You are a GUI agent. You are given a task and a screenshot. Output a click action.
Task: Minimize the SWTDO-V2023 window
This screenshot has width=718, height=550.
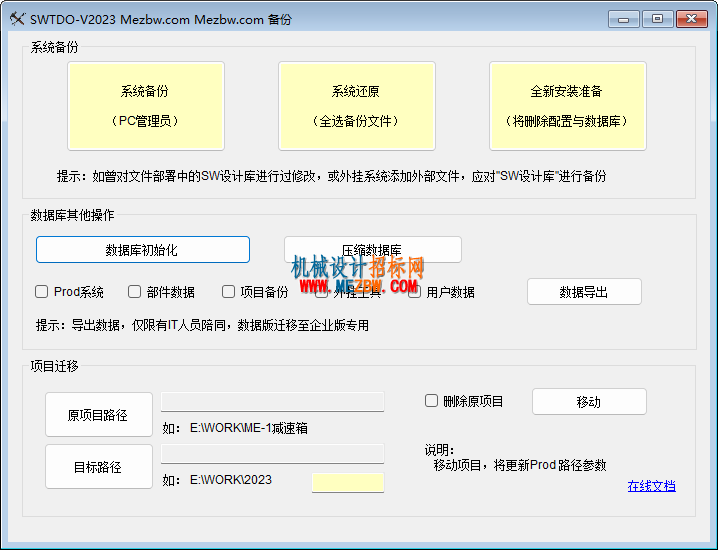624,19
